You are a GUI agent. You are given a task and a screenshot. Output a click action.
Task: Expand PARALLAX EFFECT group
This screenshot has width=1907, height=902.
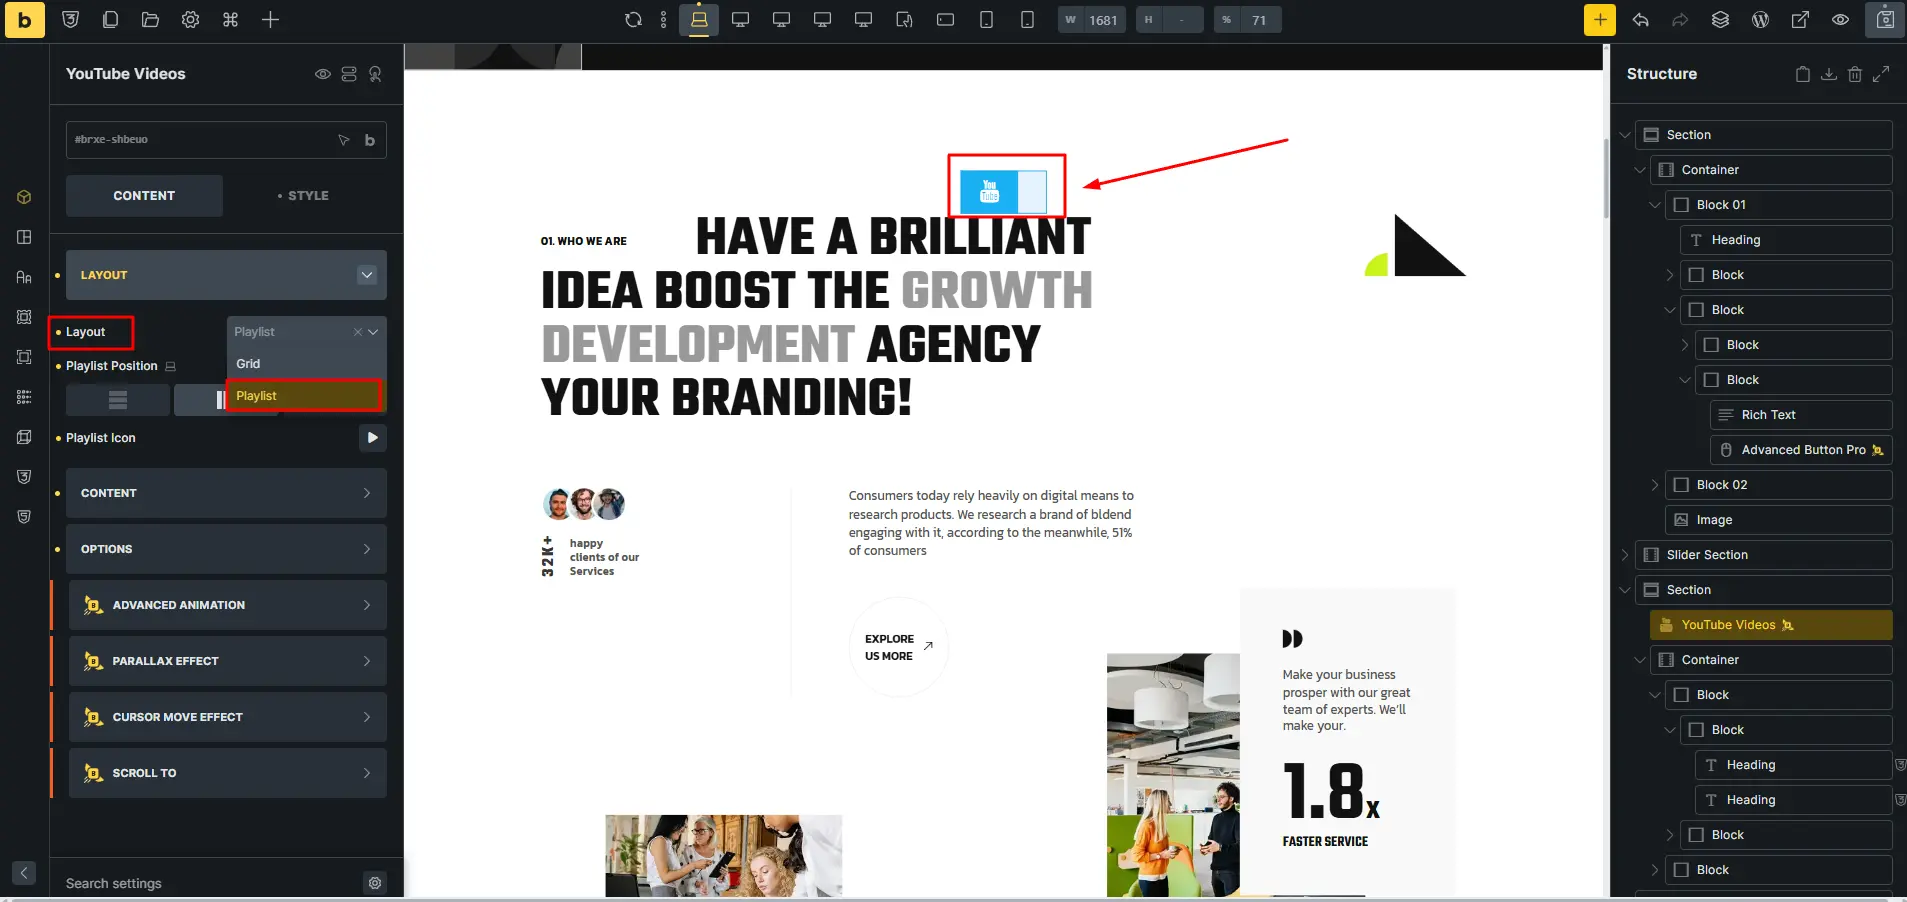pos(228,661)
